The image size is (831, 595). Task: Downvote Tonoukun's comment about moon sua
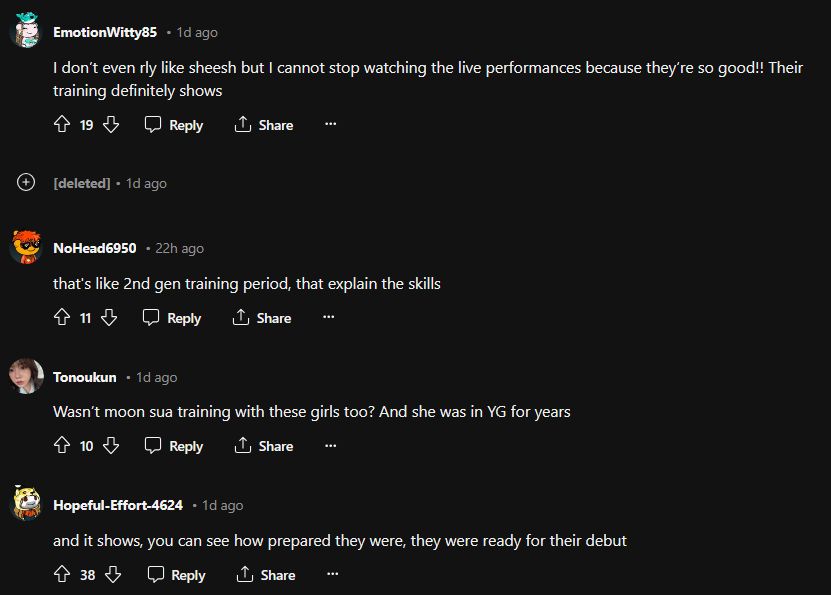coord(111,446)
